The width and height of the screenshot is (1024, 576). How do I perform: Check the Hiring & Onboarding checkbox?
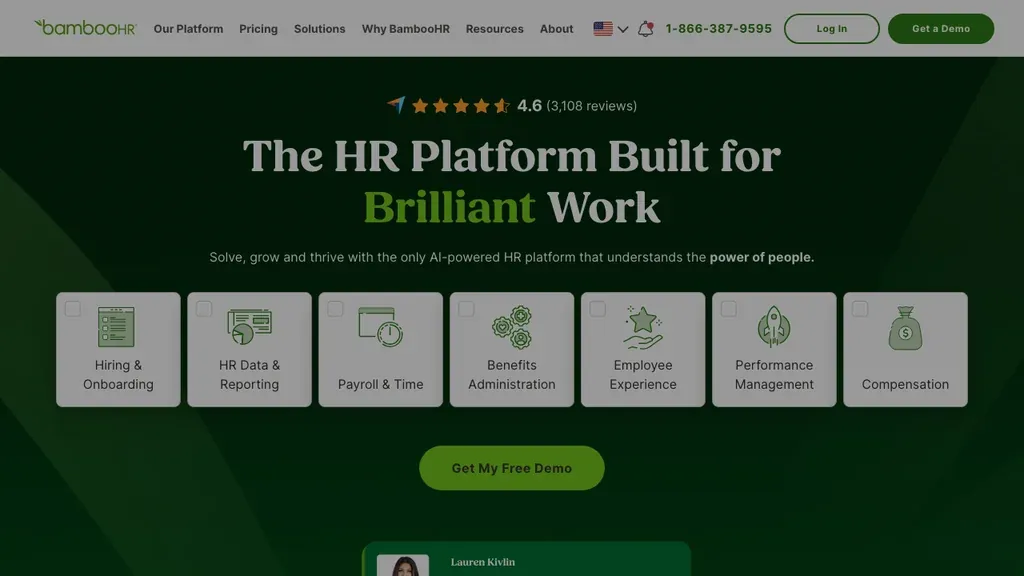pos(73,309)
